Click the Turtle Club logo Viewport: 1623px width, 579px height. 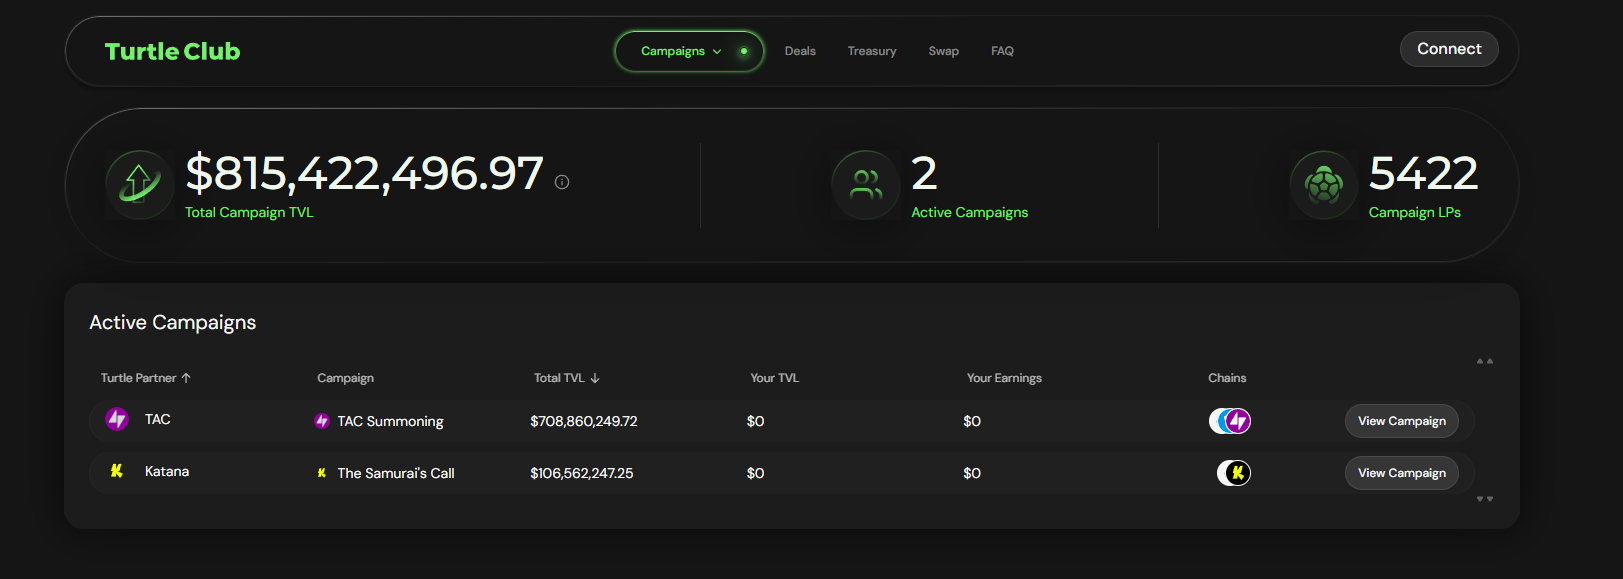pyautogui.click(x=172, y=51)
